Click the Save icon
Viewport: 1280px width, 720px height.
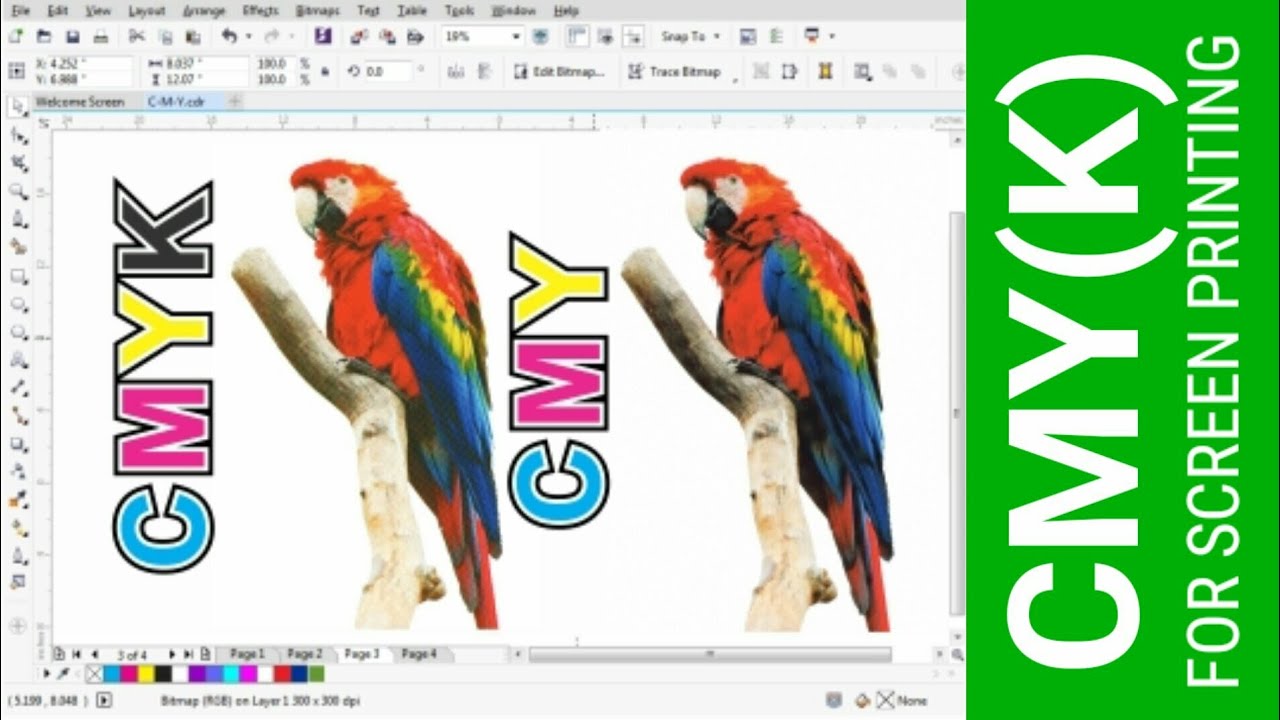pos(72,36)
